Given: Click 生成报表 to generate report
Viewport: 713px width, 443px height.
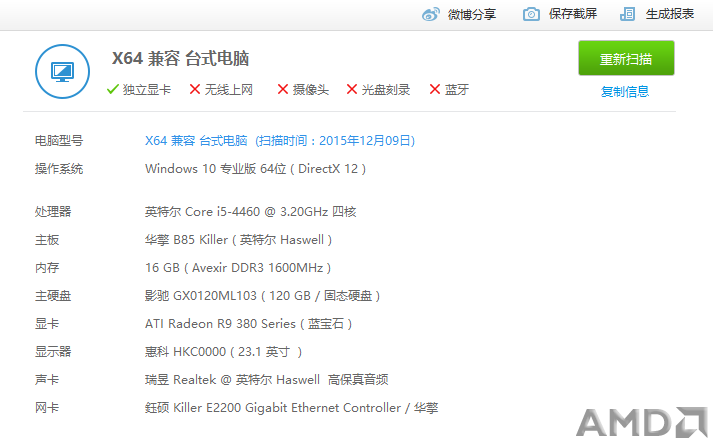Looking at the screenshot, I should (670, 14).
